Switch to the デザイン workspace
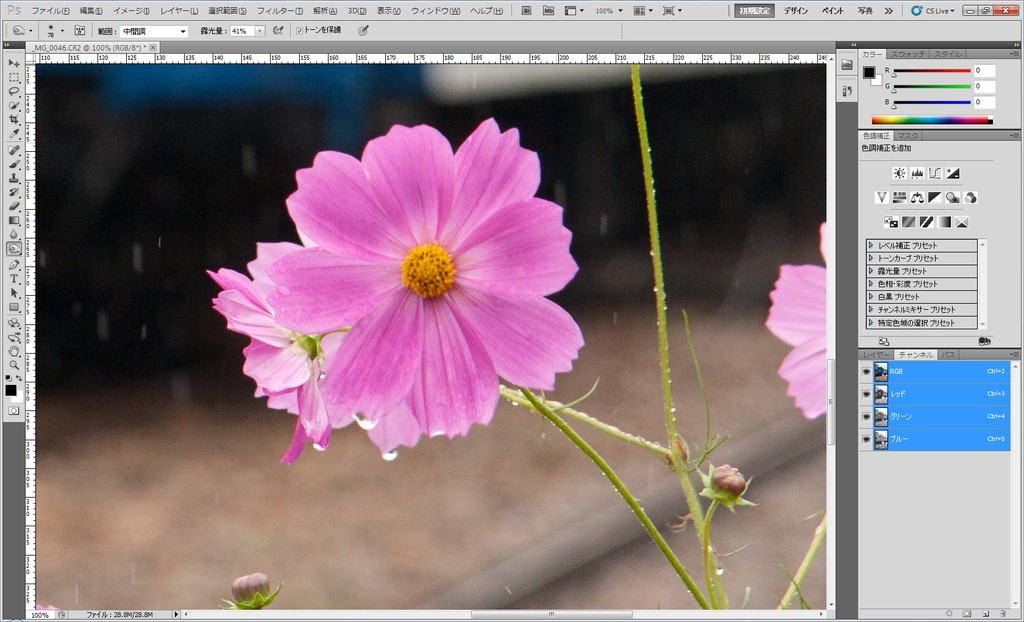 [x=795, y=10]
